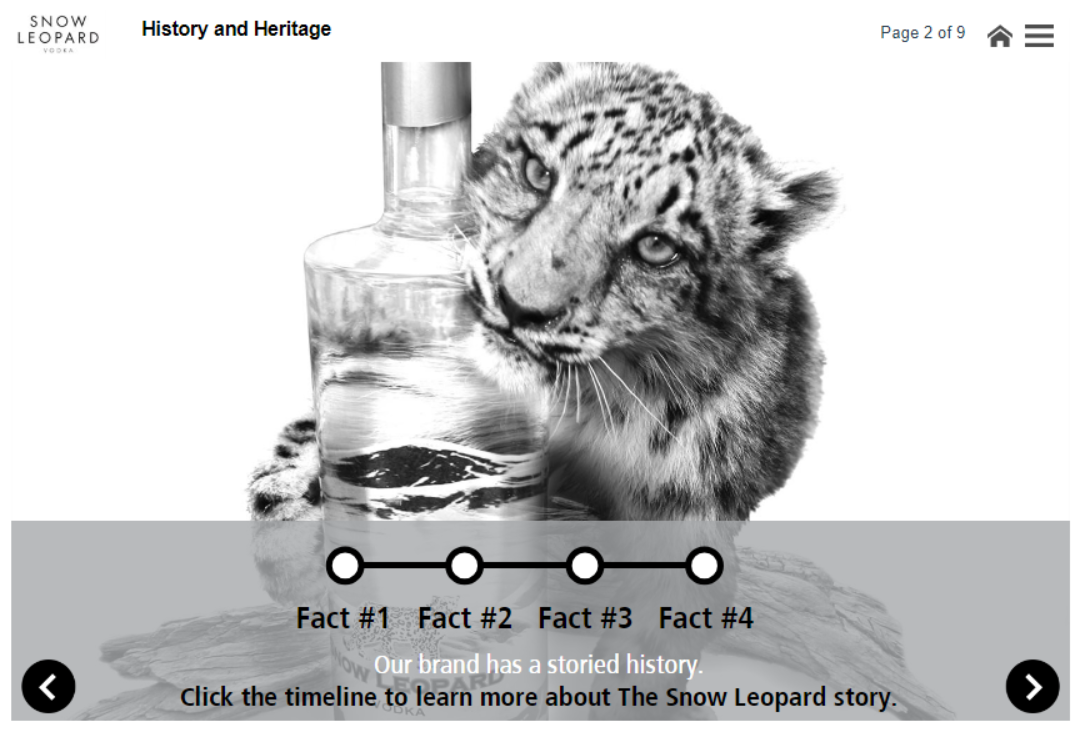Click the previous page arrow button

(x=48, y=686)
